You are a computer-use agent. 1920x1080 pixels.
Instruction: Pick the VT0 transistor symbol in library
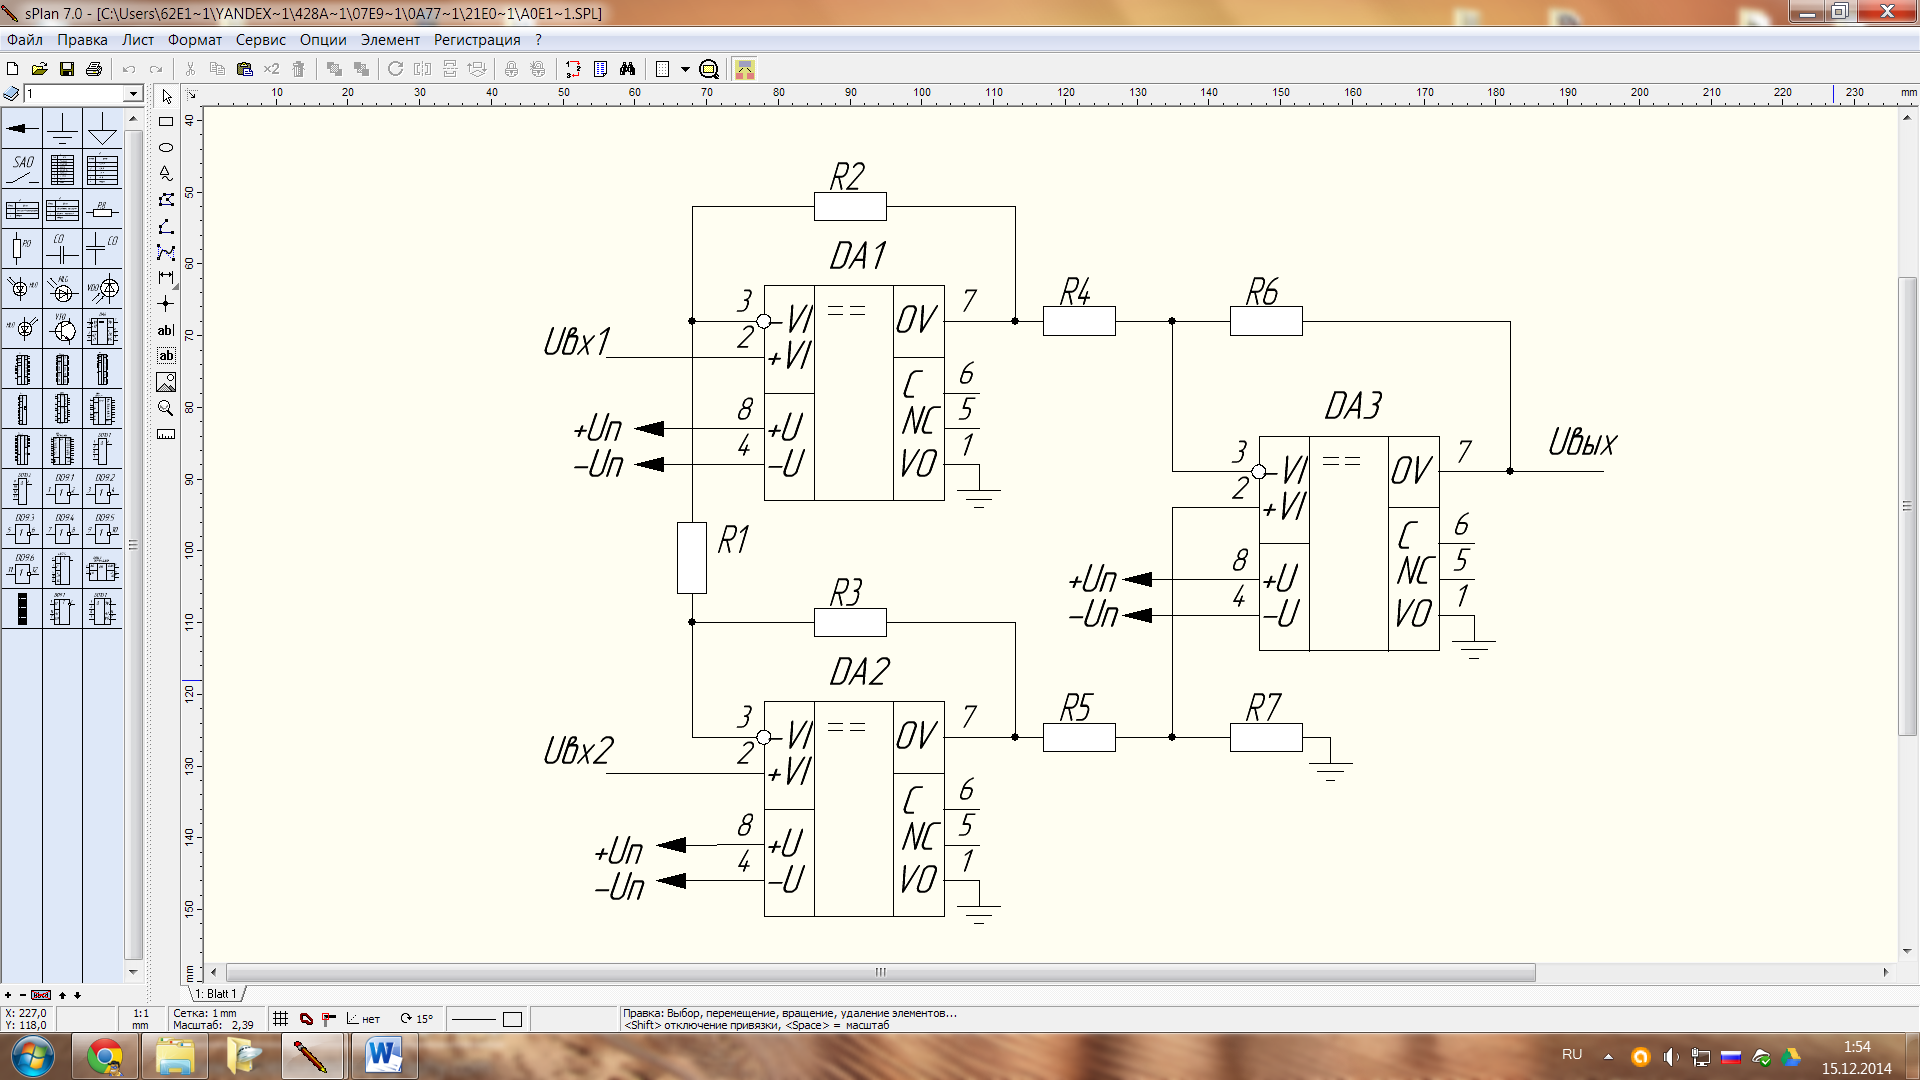(x=62, y=329)
